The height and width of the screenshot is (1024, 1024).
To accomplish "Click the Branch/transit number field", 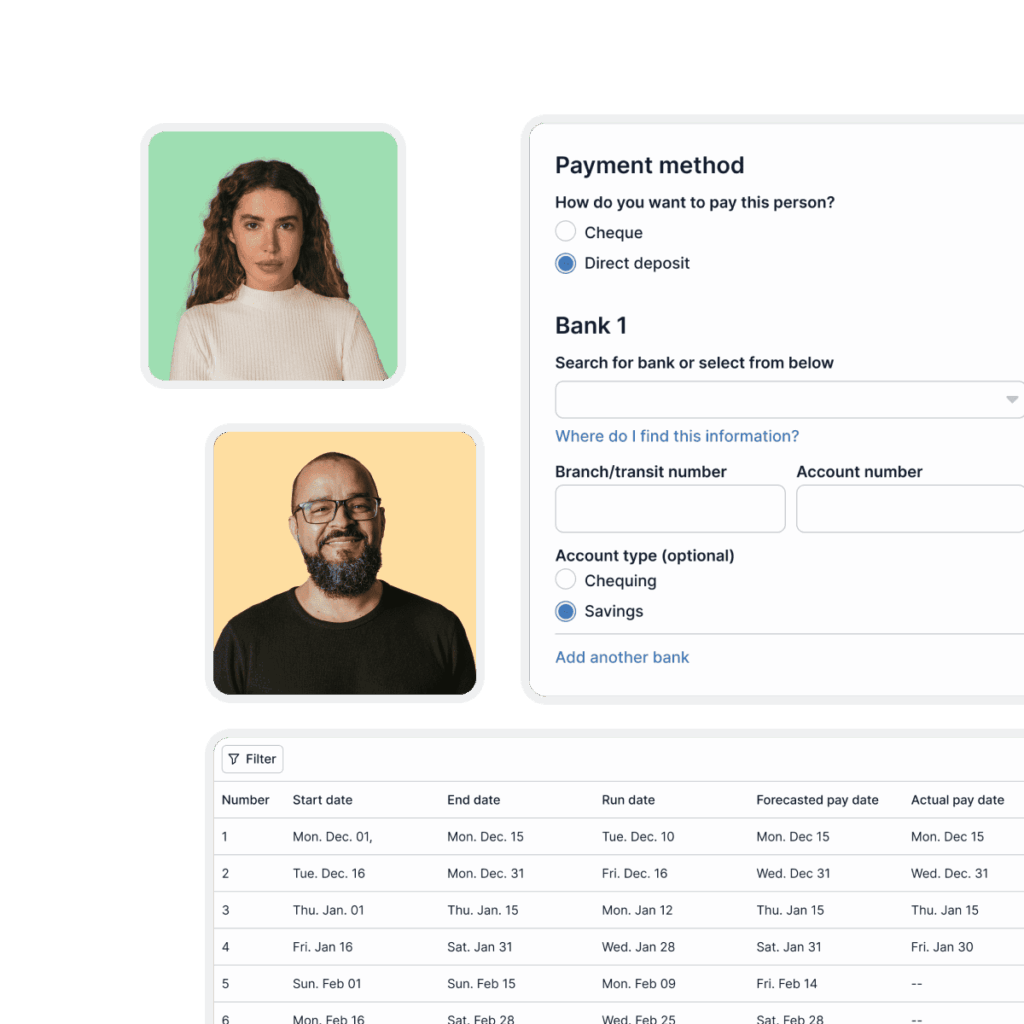I will click(x=670, y=509).
